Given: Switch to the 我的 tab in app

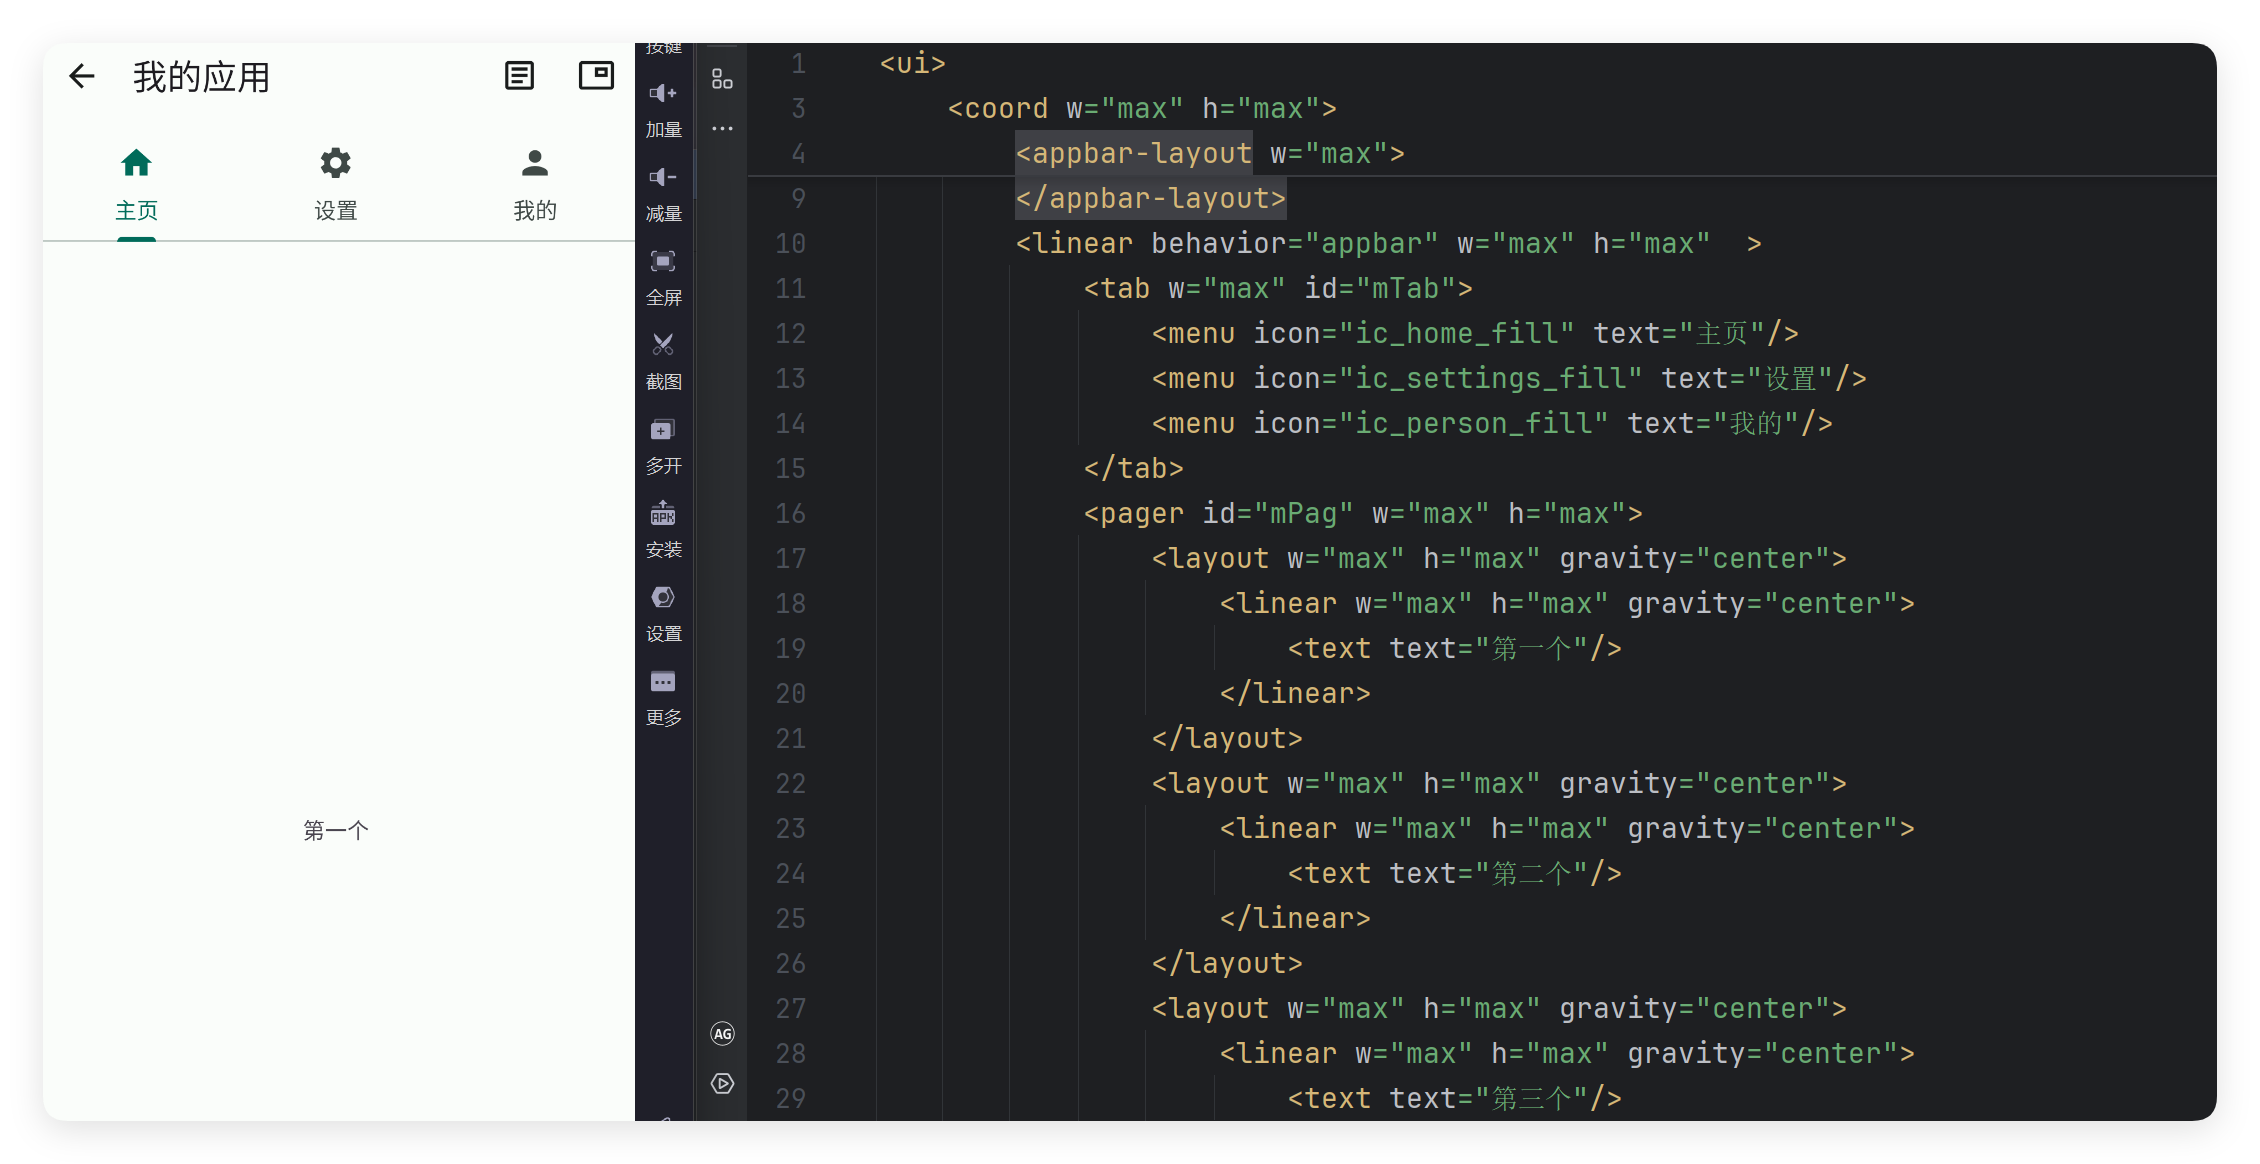Looking at the screenshot, I should [x=535, y=184].
